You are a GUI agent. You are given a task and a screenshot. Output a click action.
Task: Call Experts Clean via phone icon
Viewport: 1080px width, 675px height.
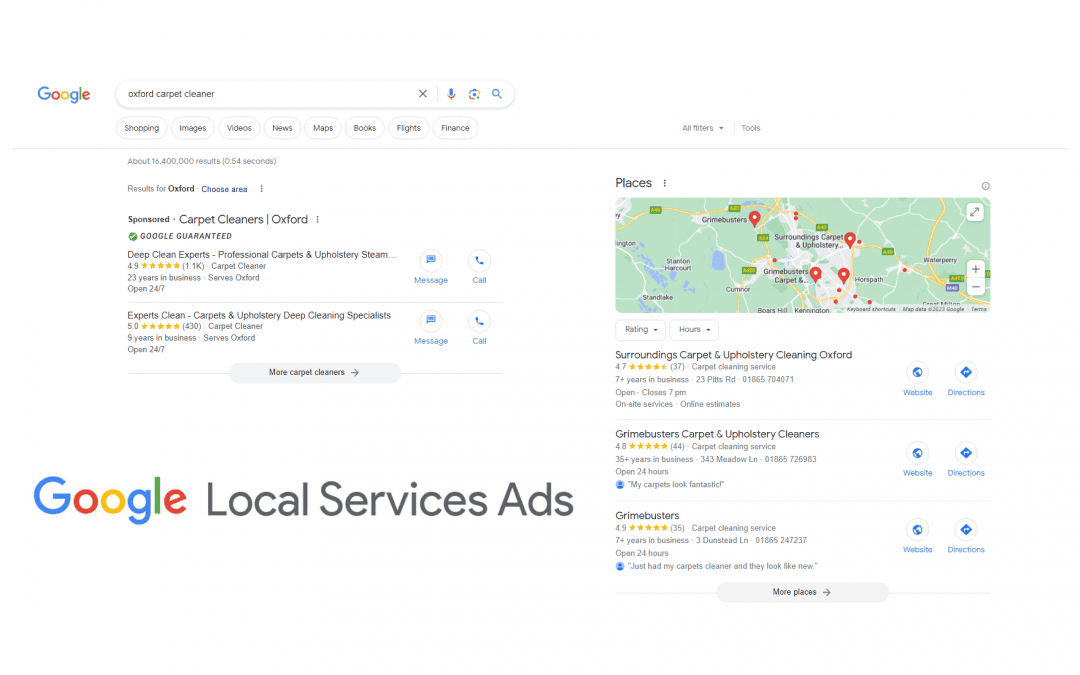click(479, 320)
